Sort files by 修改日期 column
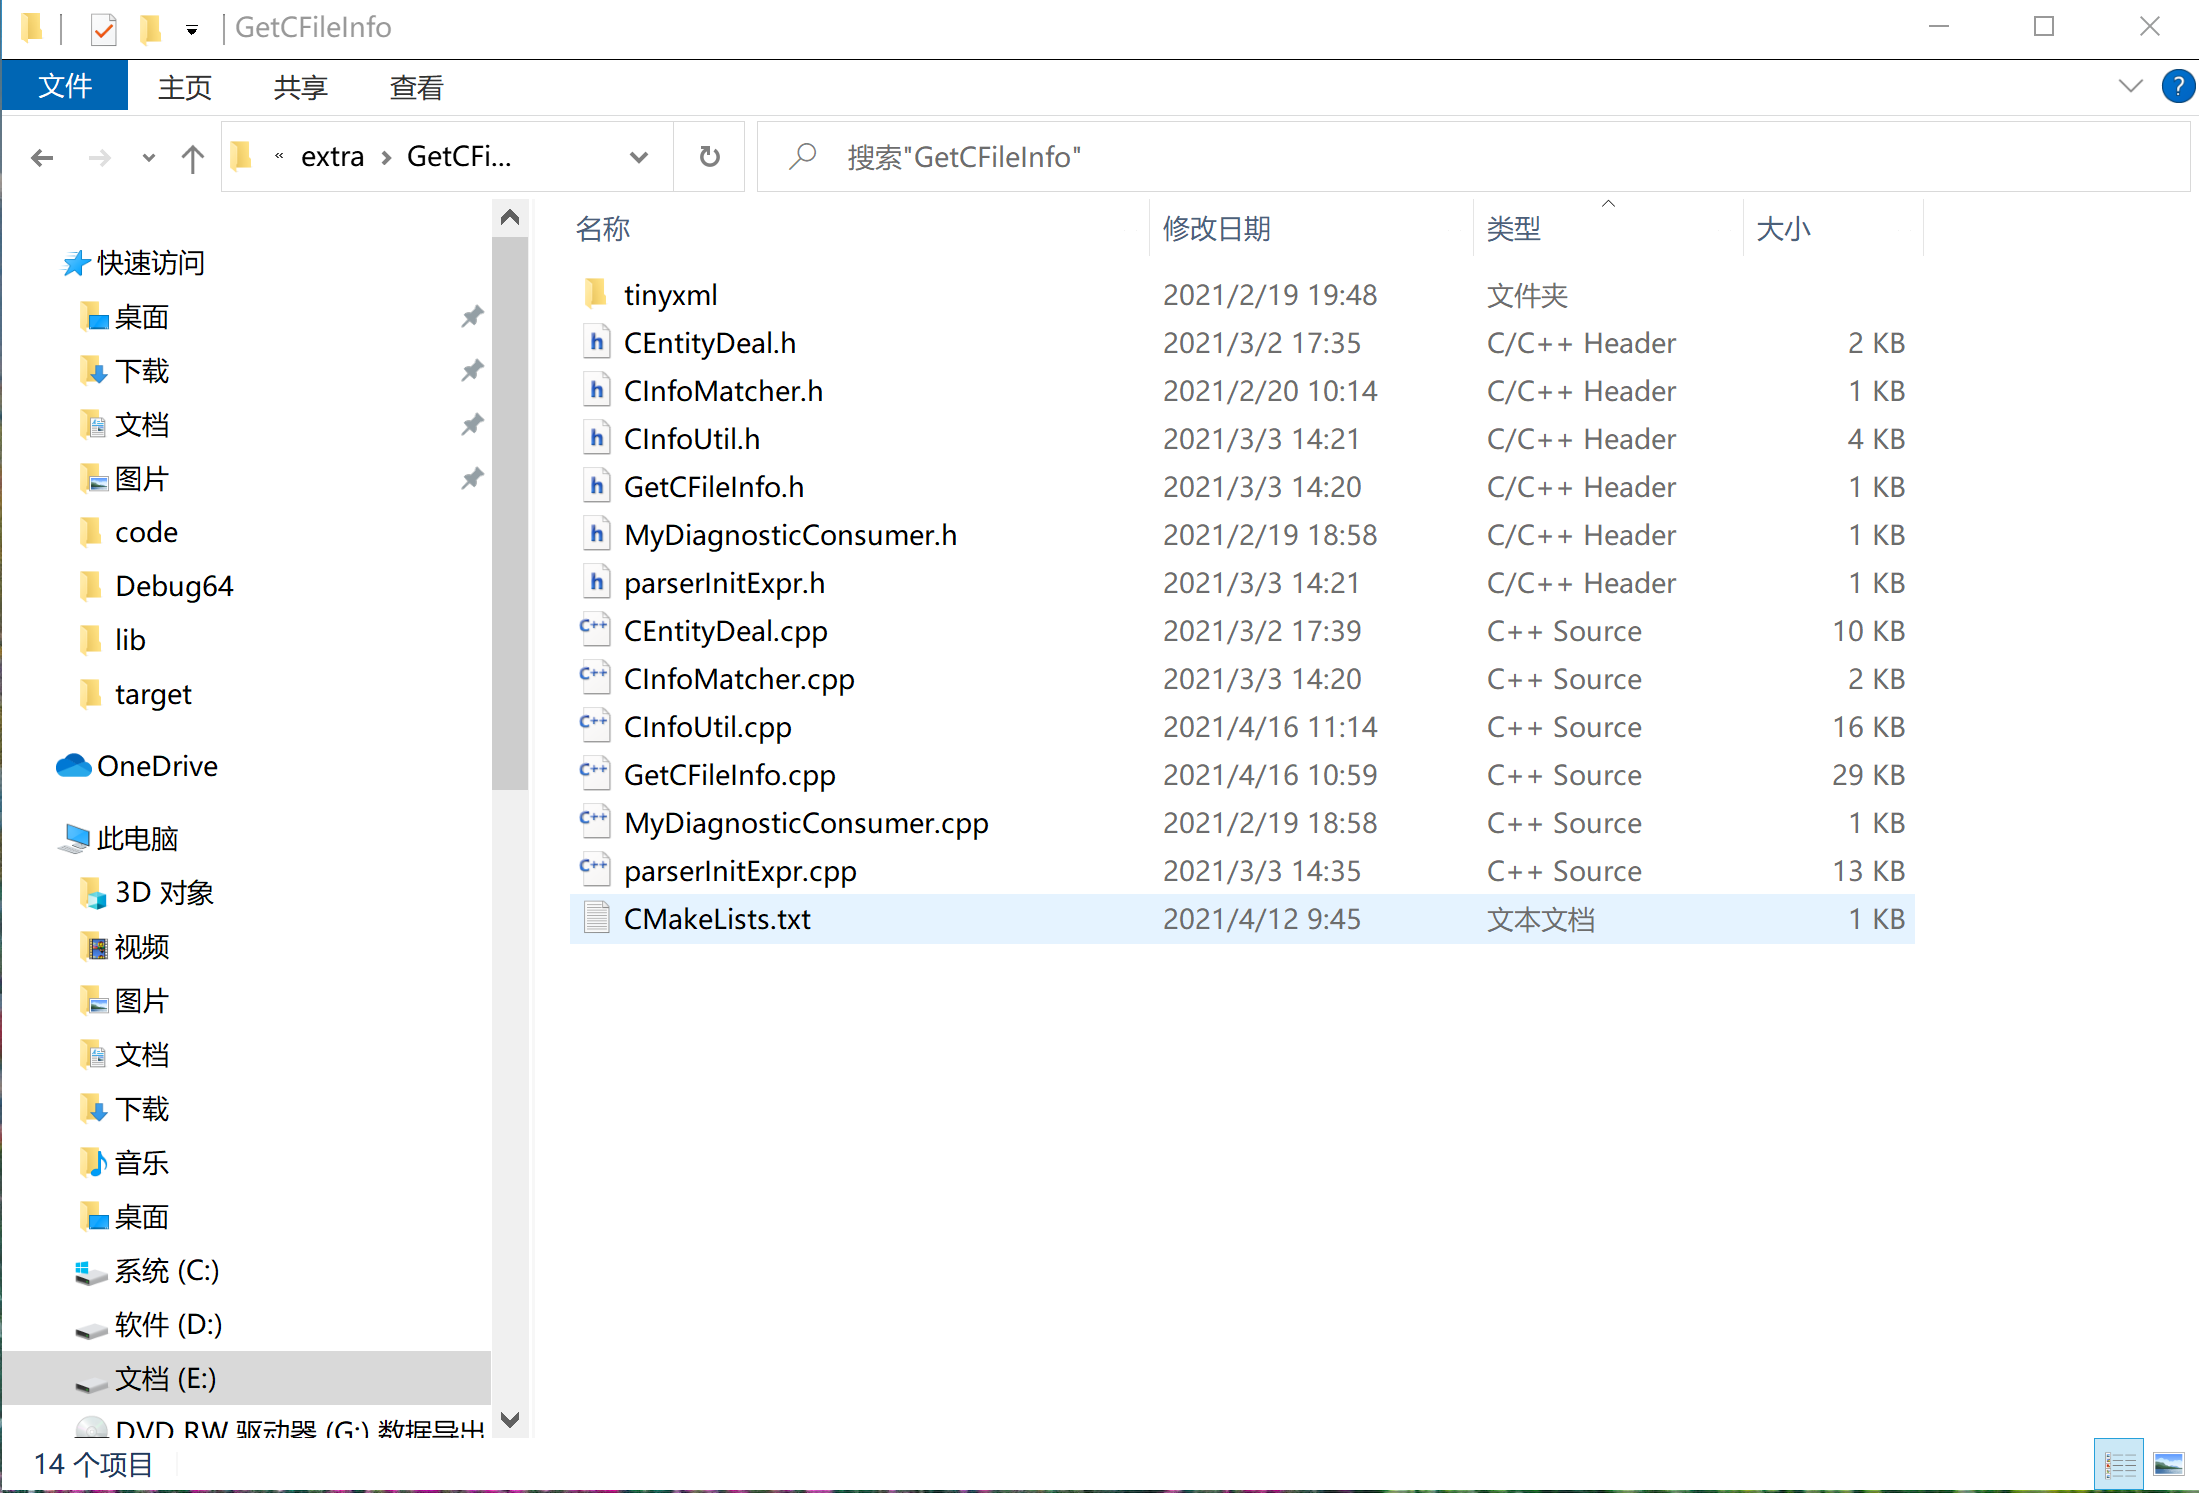Image resolution: width=2199 pixels, height=1493 pixels. (1216, 229)
